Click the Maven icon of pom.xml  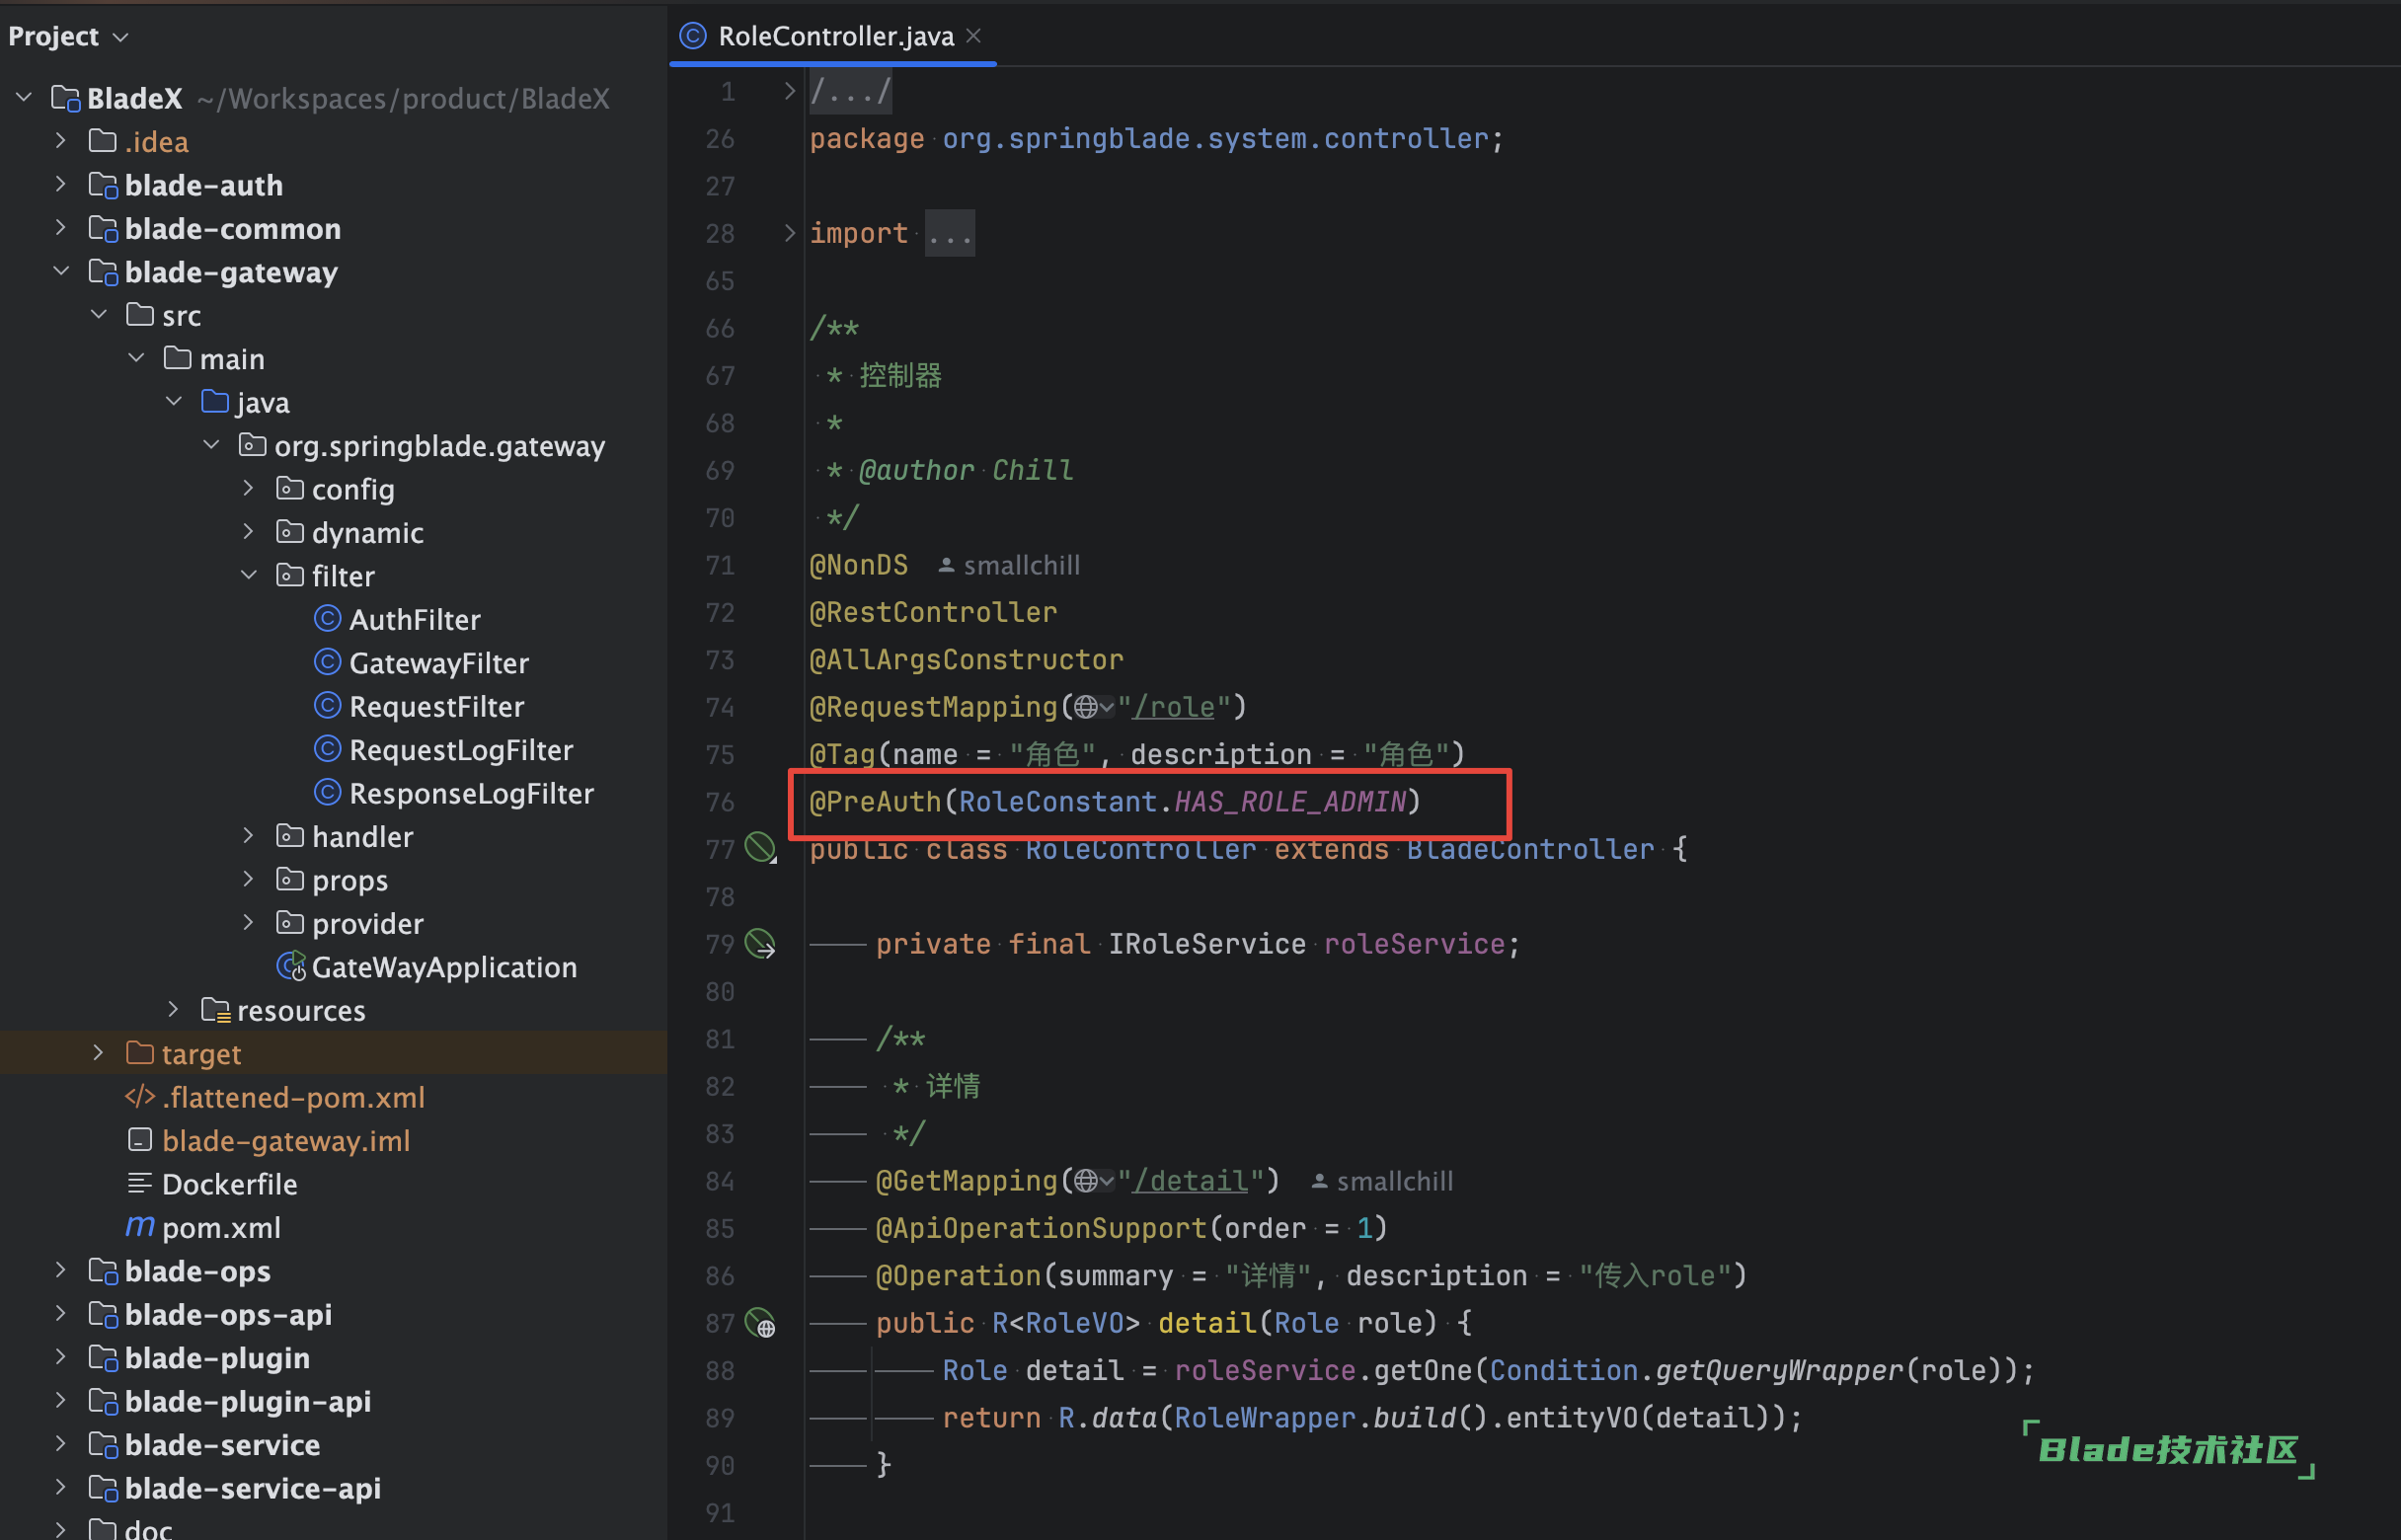tap(140, 1226)
